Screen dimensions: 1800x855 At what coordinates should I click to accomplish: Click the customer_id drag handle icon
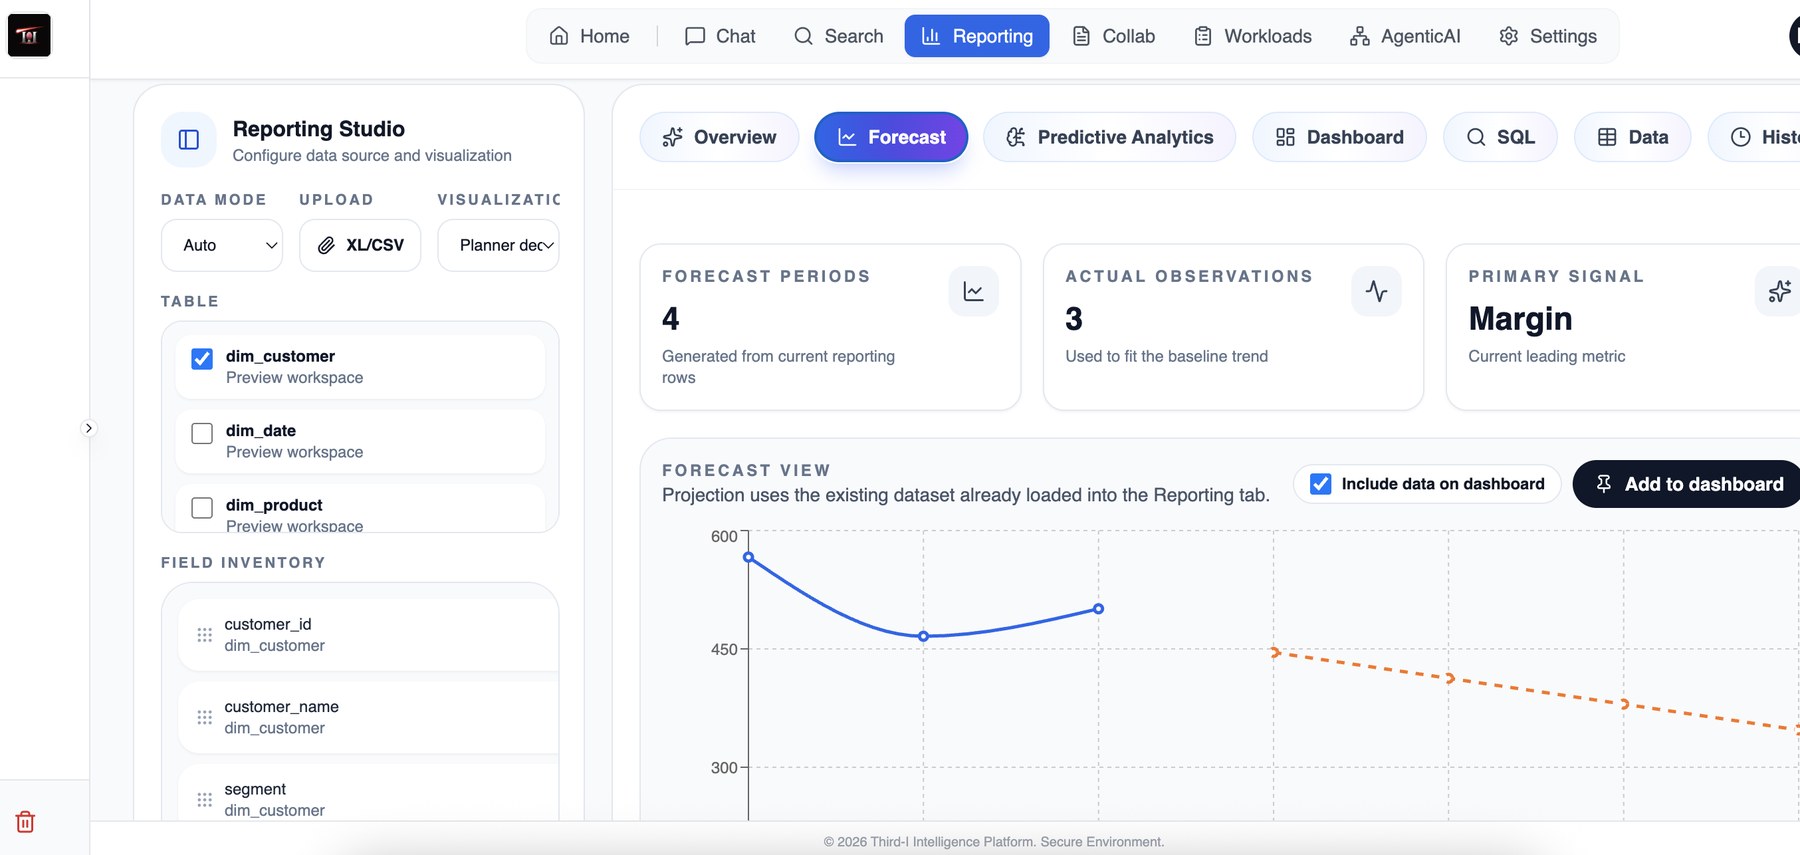point(205,635)
